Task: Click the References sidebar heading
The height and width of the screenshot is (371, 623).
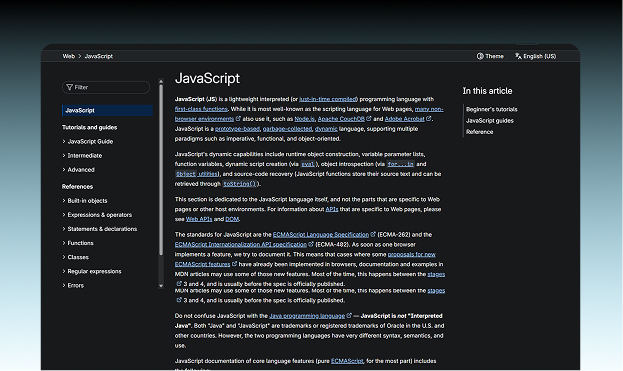Action: [77, 187]
